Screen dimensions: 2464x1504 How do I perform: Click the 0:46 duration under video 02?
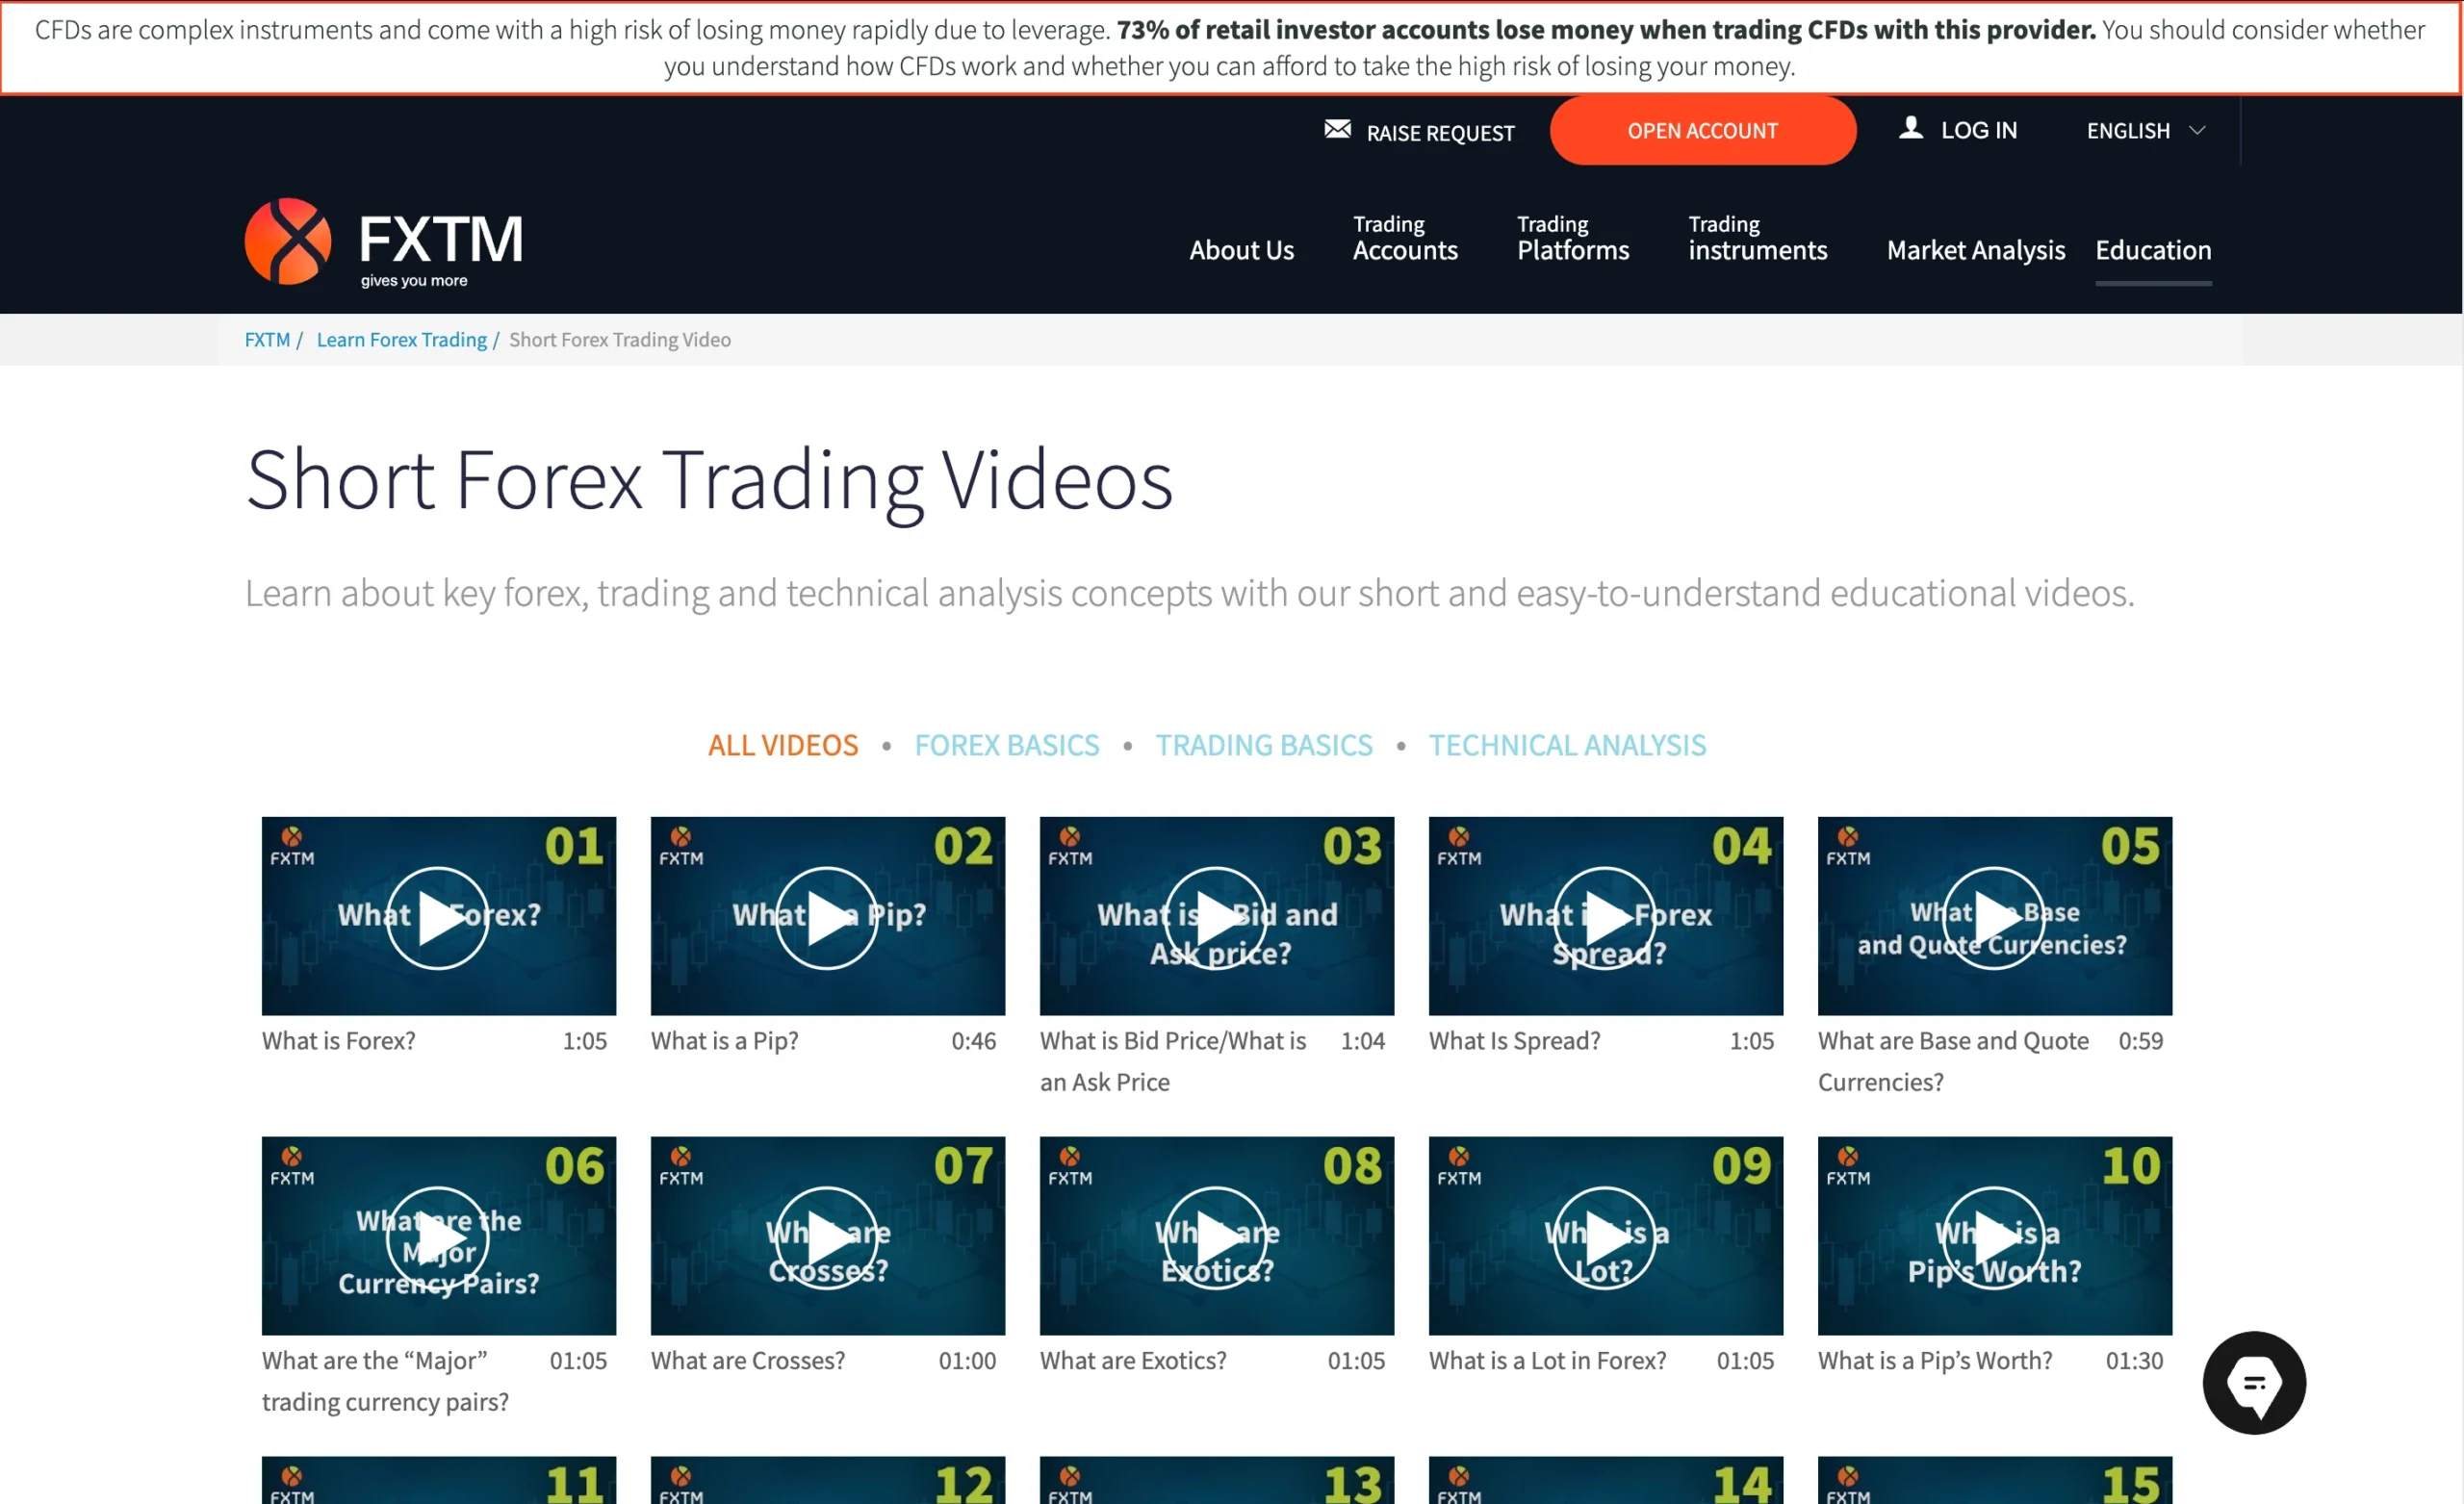[973, 1041]
